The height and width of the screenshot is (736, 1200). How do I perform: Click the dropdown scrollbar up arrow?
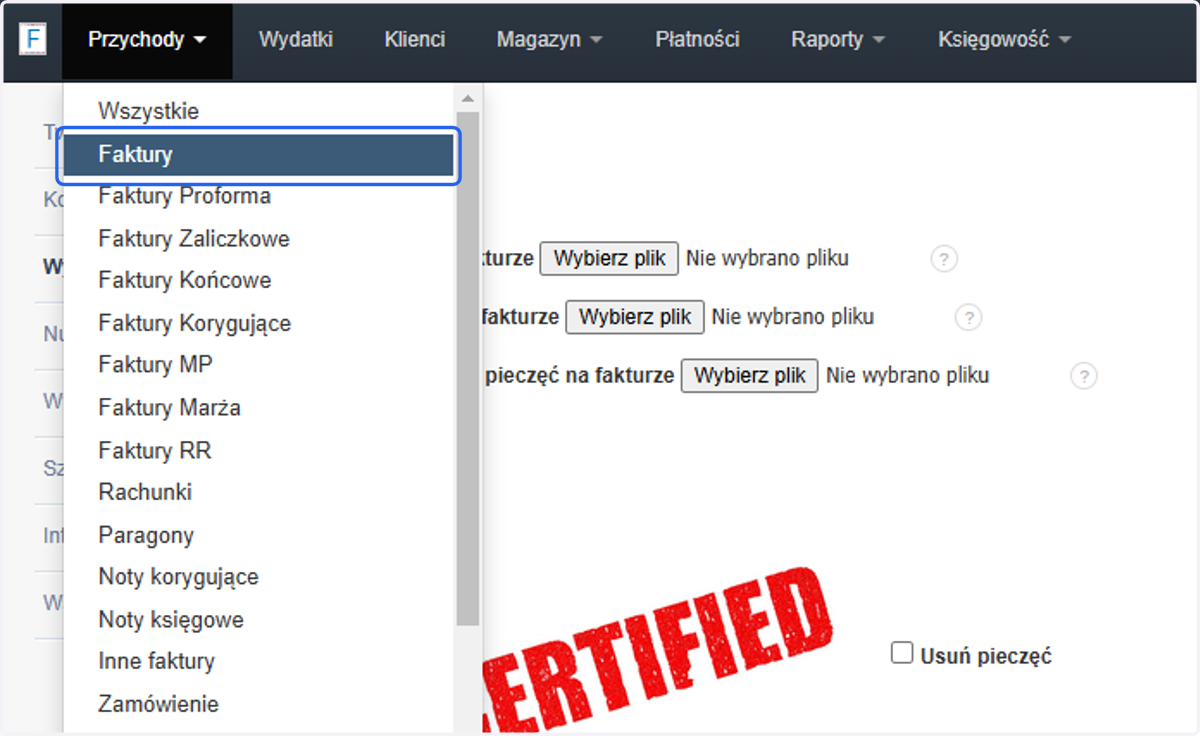(x=467, y=98)
